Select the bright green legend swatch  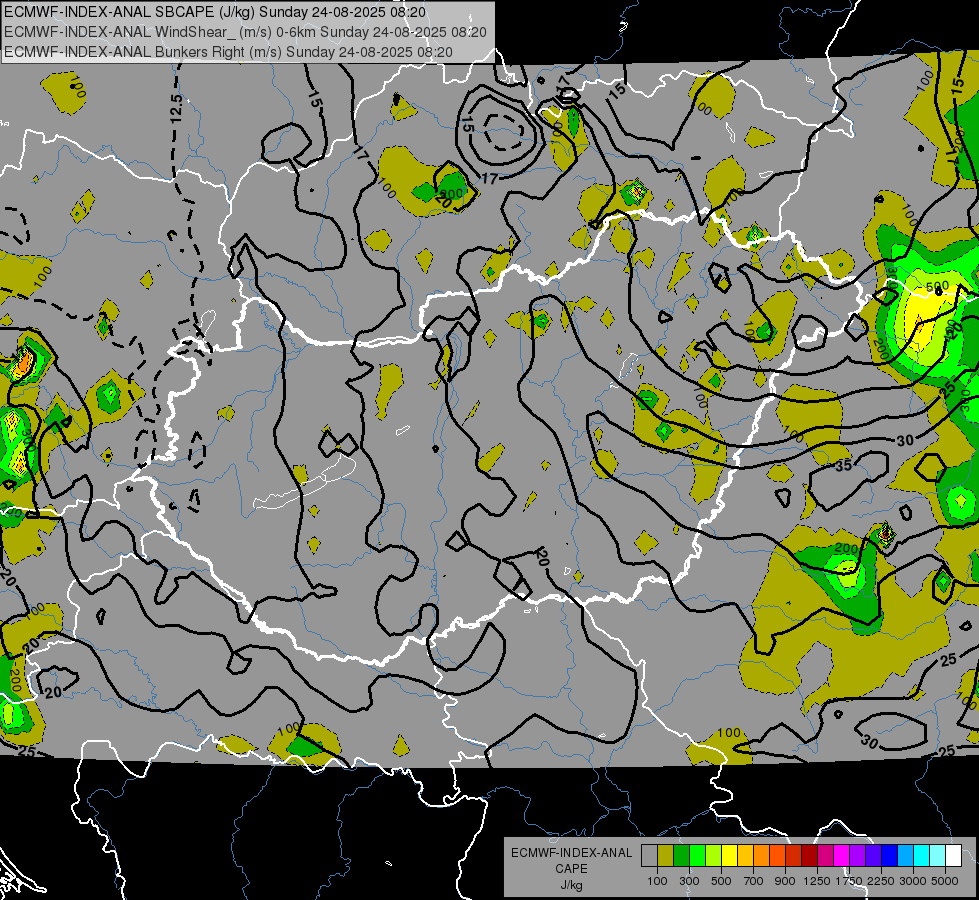click(x=697, y=855)
